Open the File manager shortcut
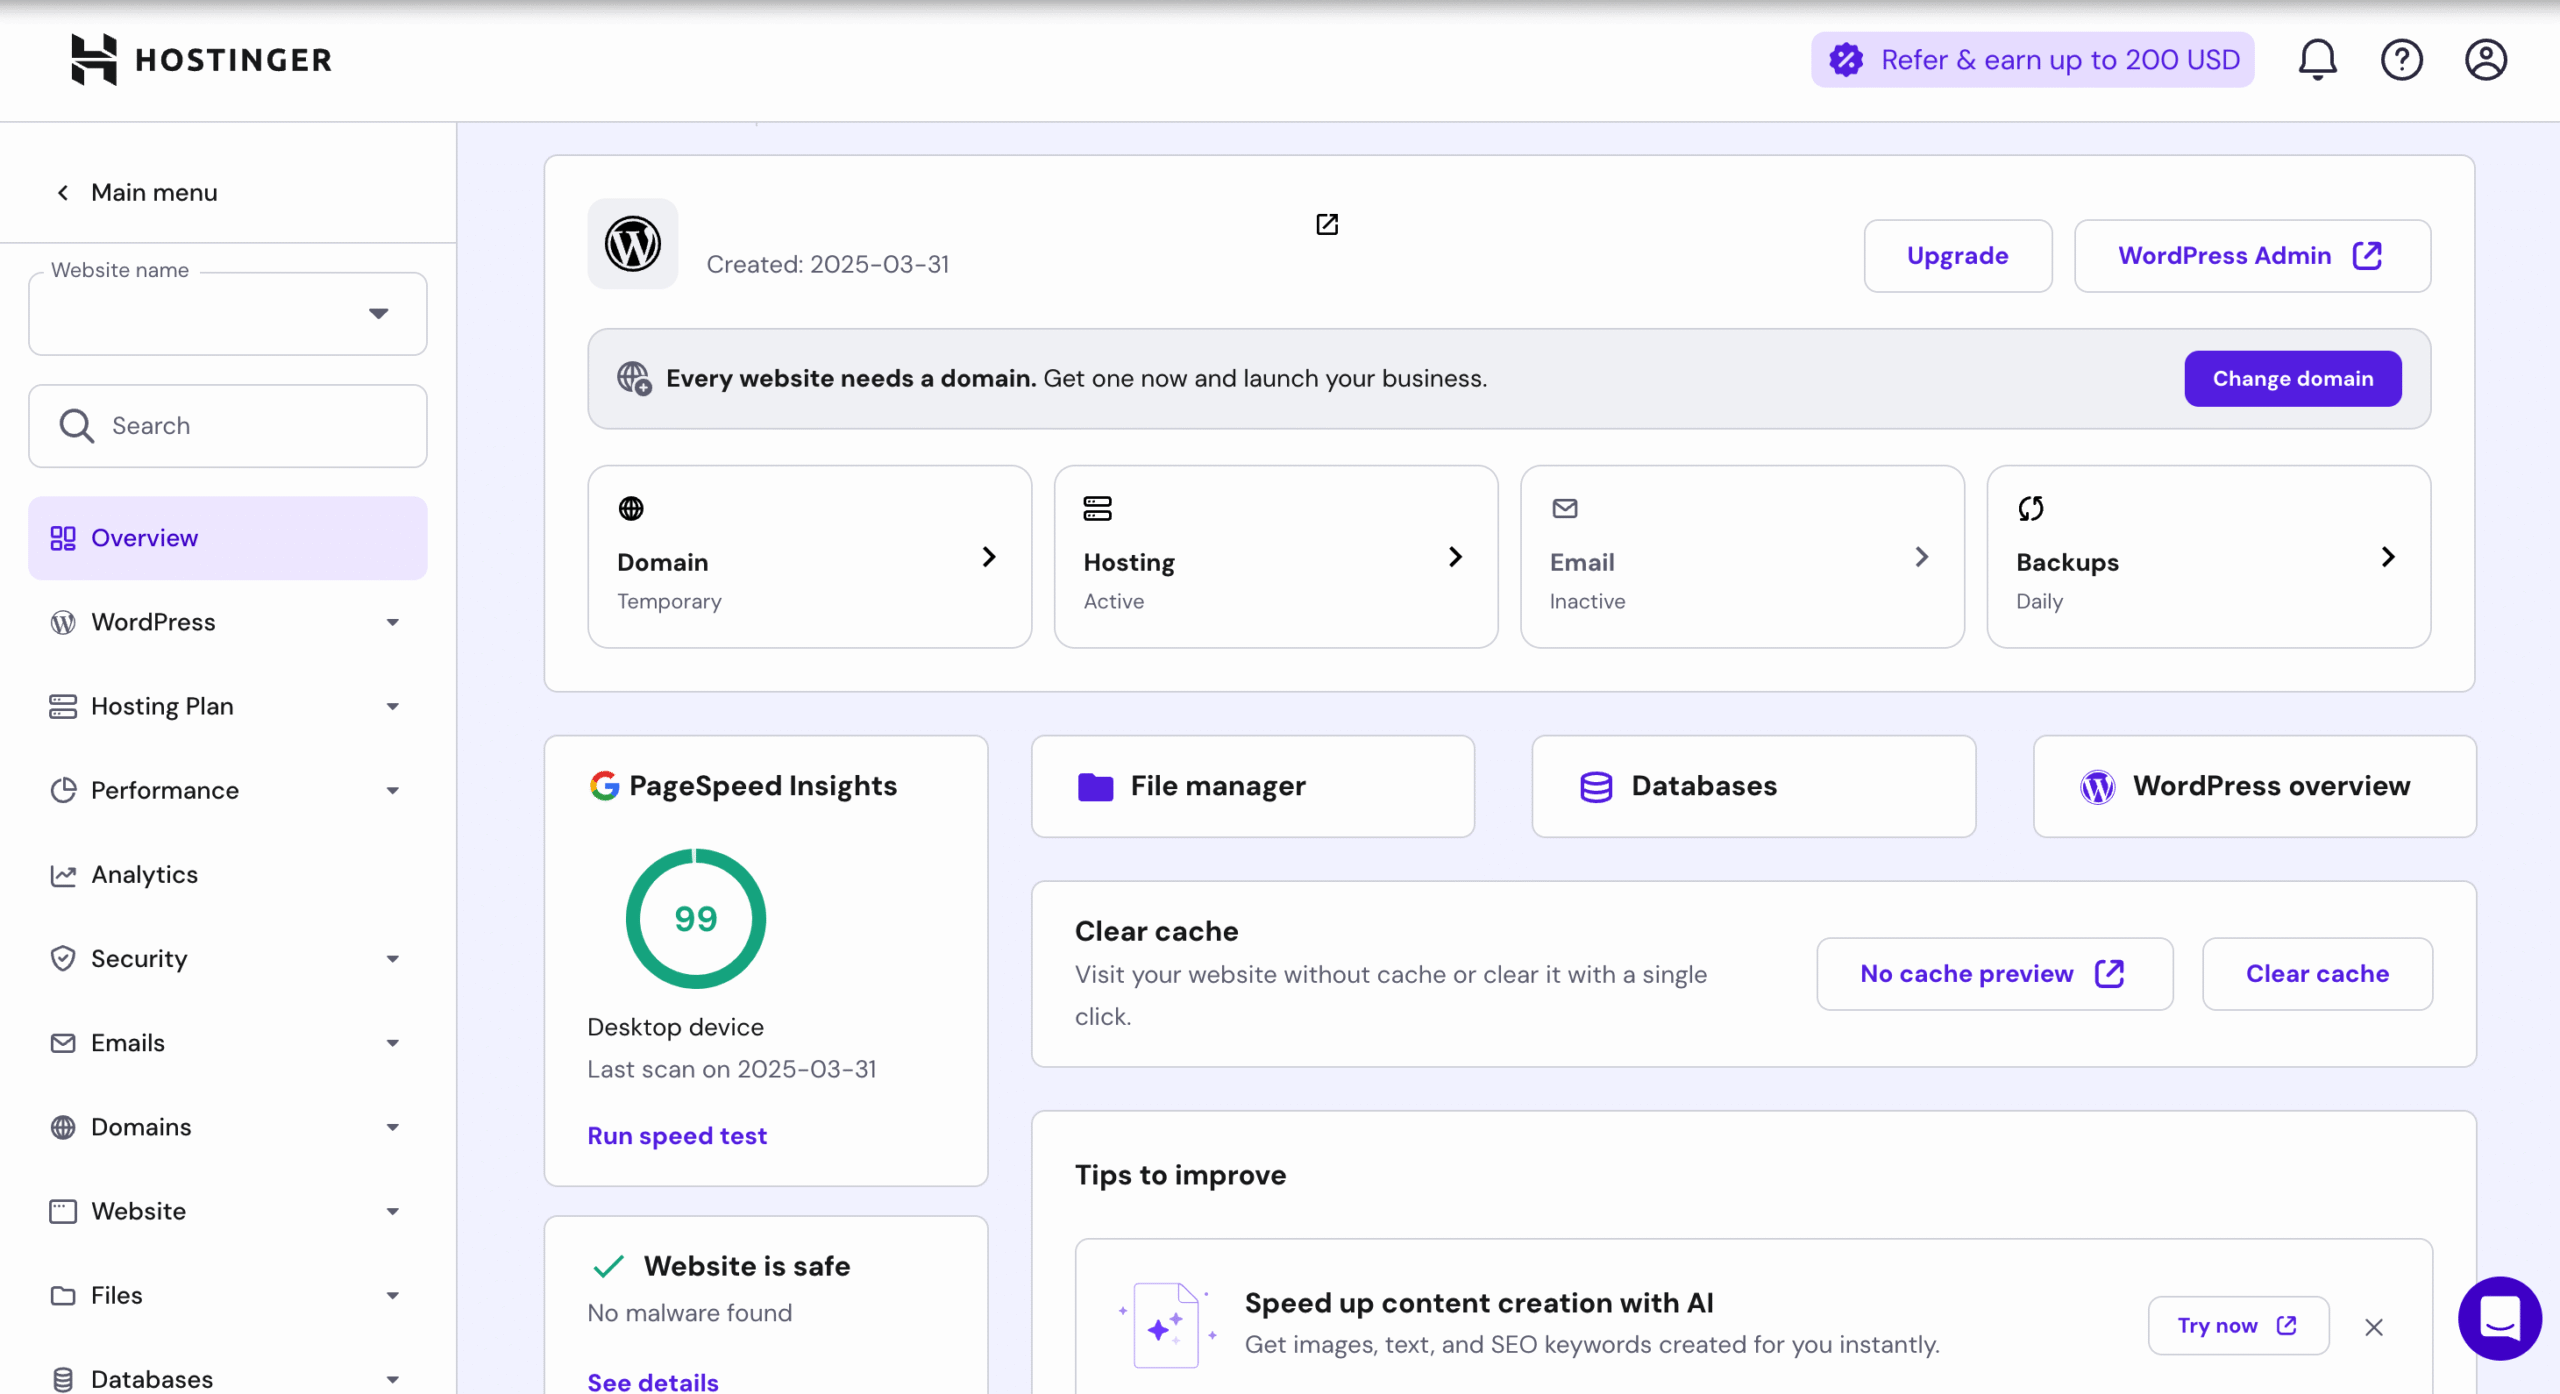The height and width of the screenshot is (1394, 2560). click(1253, 786)
